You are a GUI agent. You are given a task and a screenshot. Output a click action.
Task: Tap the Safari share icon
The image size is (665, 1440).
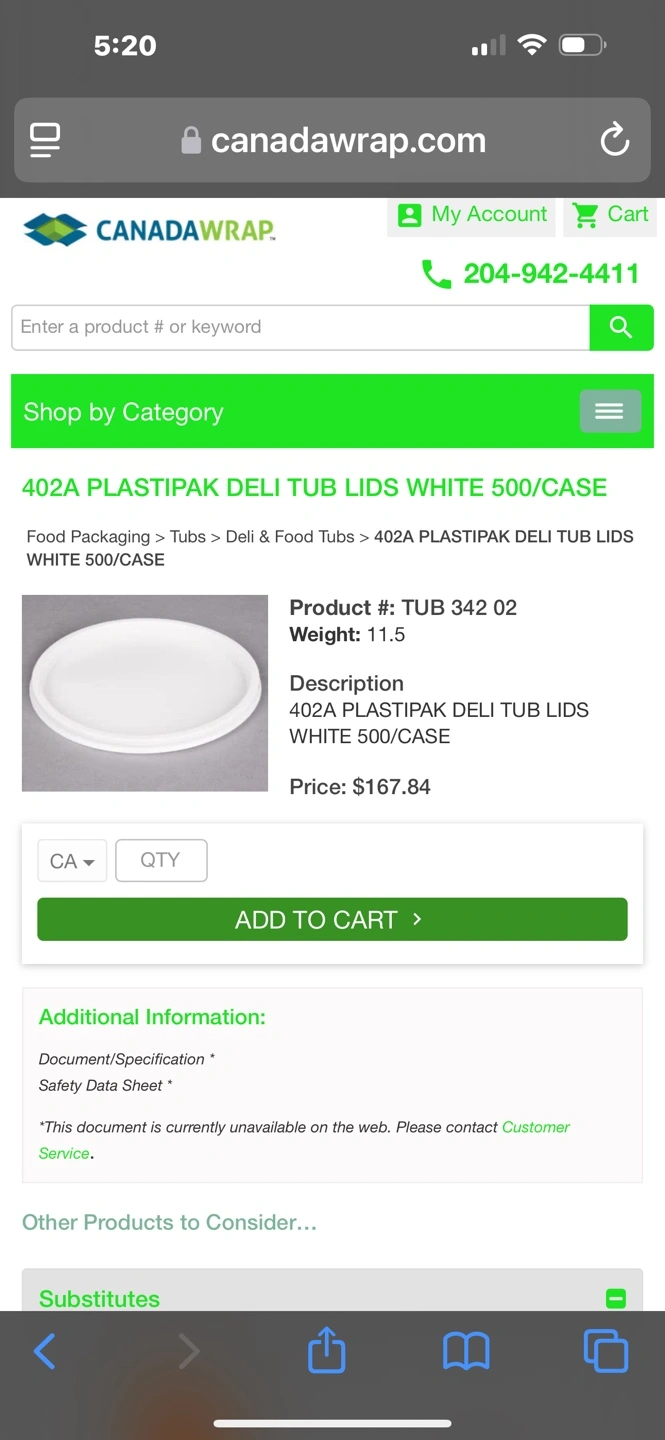(x=327, y=1351)
